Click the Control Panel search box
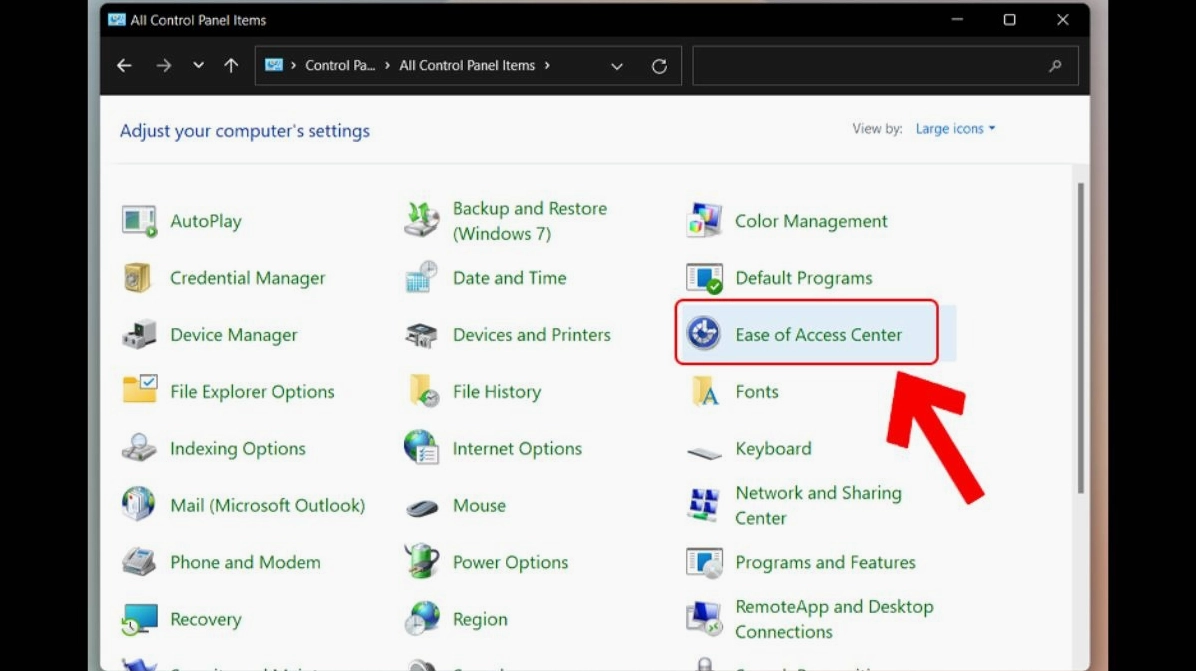Screen dimensions: 1196x671 [870, 66]
